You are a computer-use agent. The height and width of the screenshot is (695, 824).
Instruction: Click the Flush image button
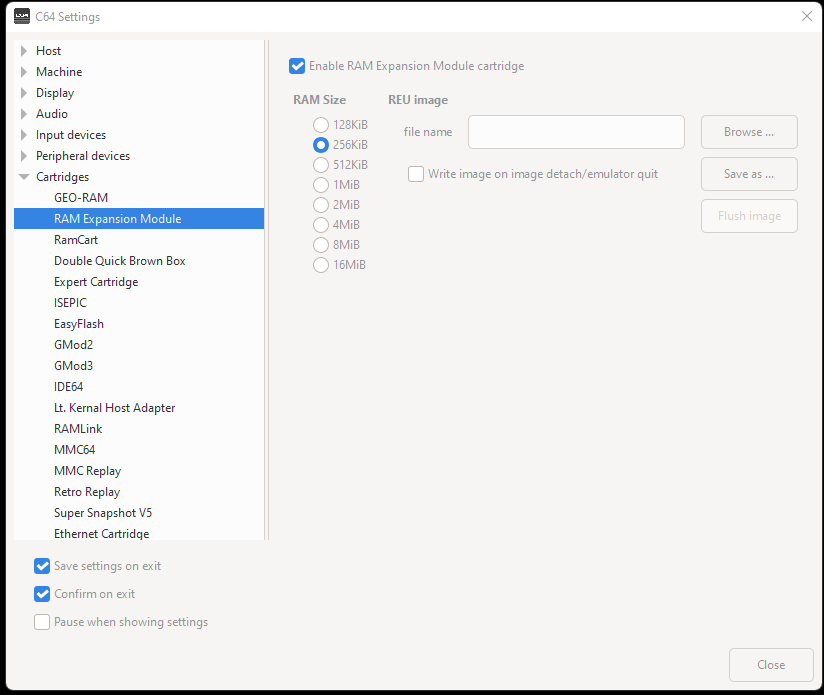pos(749,216)
